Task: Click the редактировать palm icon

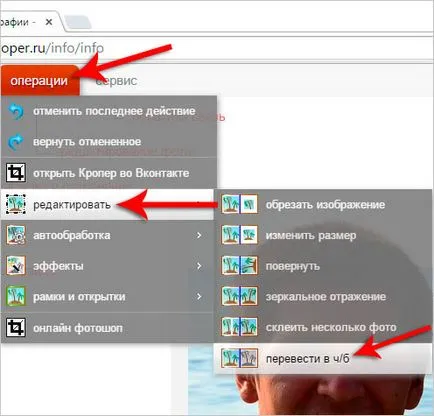Action: click(x=16, y=204)
